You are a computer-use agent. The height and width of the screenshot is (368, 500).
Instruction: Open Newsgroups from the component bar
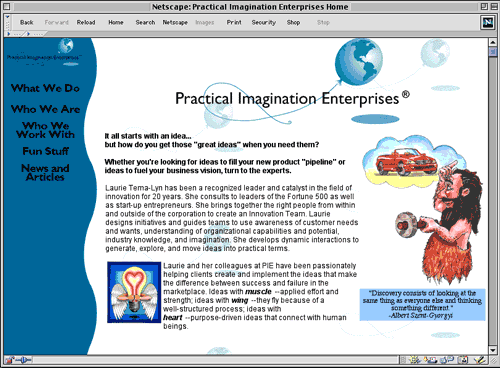(x=447, y=360)
